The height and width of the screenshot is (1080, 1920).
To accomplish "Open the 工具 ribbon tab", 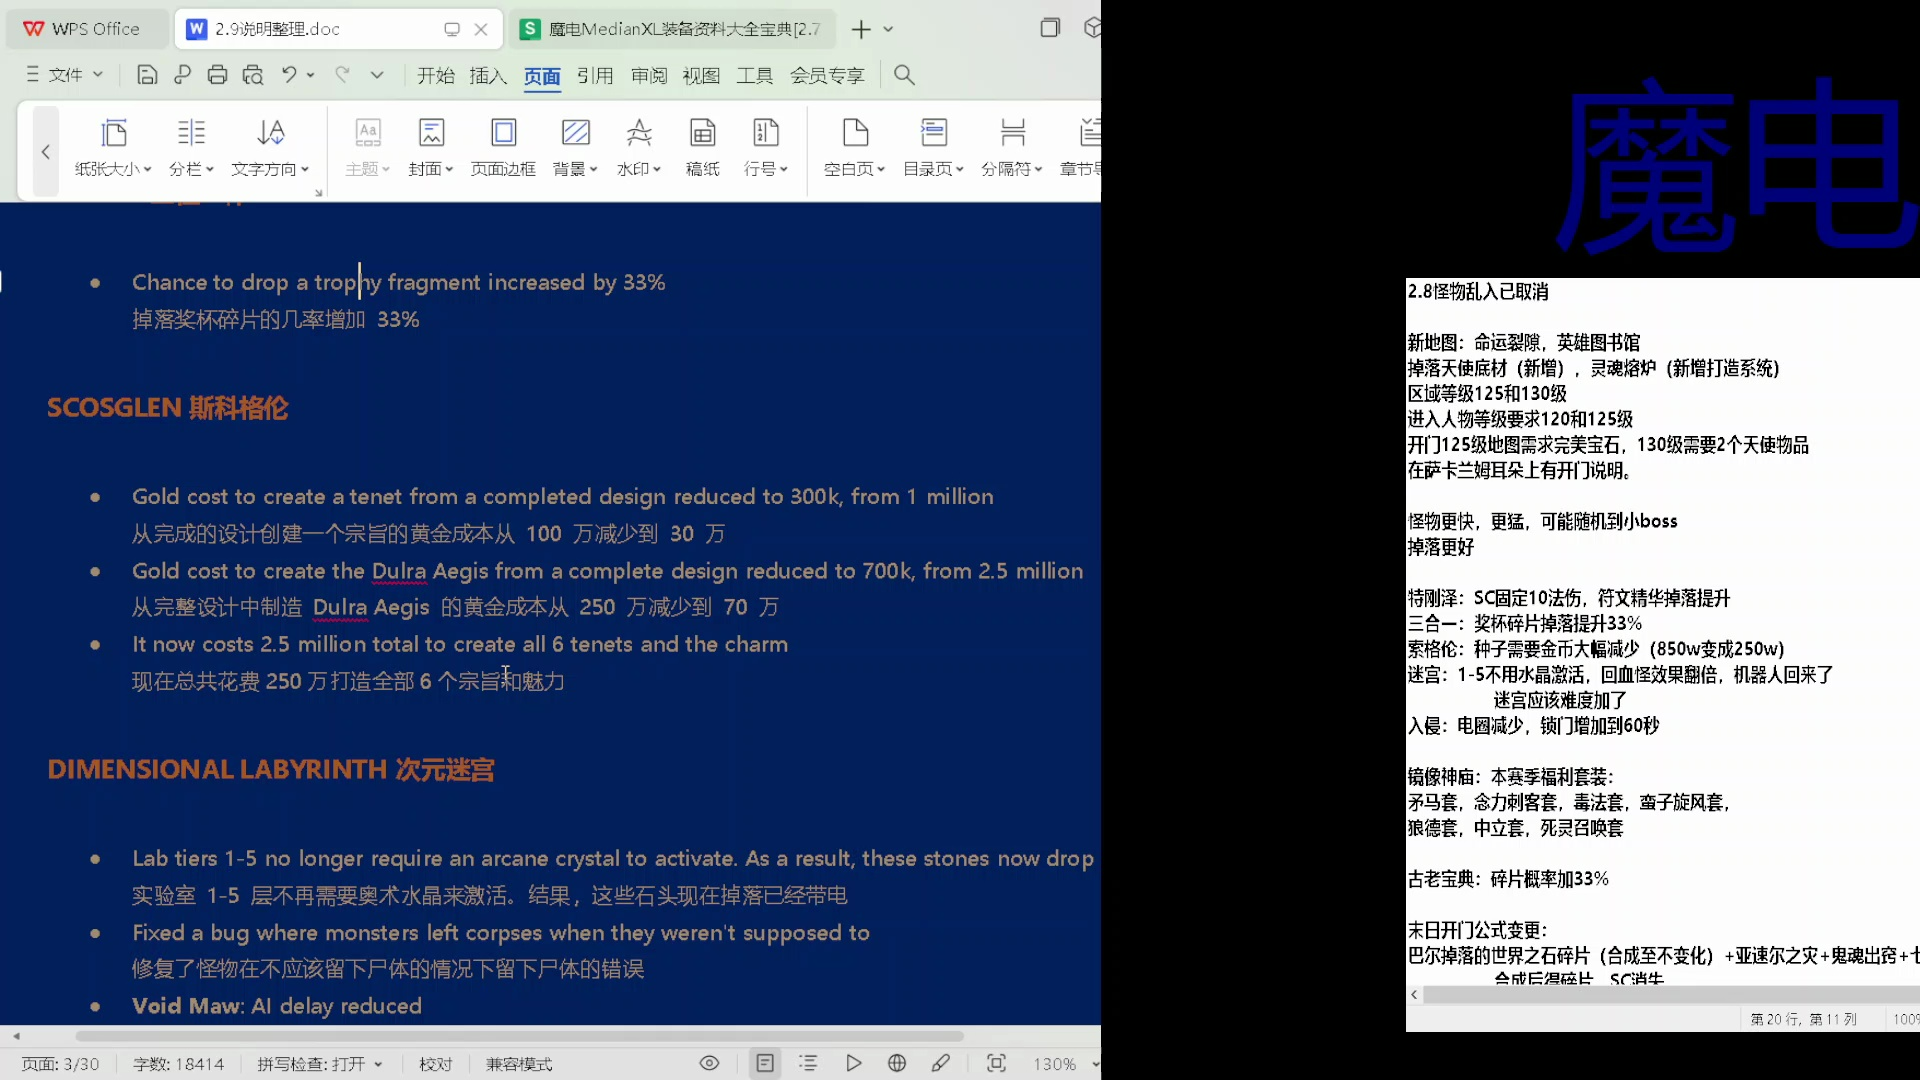I will pos(755,75).
